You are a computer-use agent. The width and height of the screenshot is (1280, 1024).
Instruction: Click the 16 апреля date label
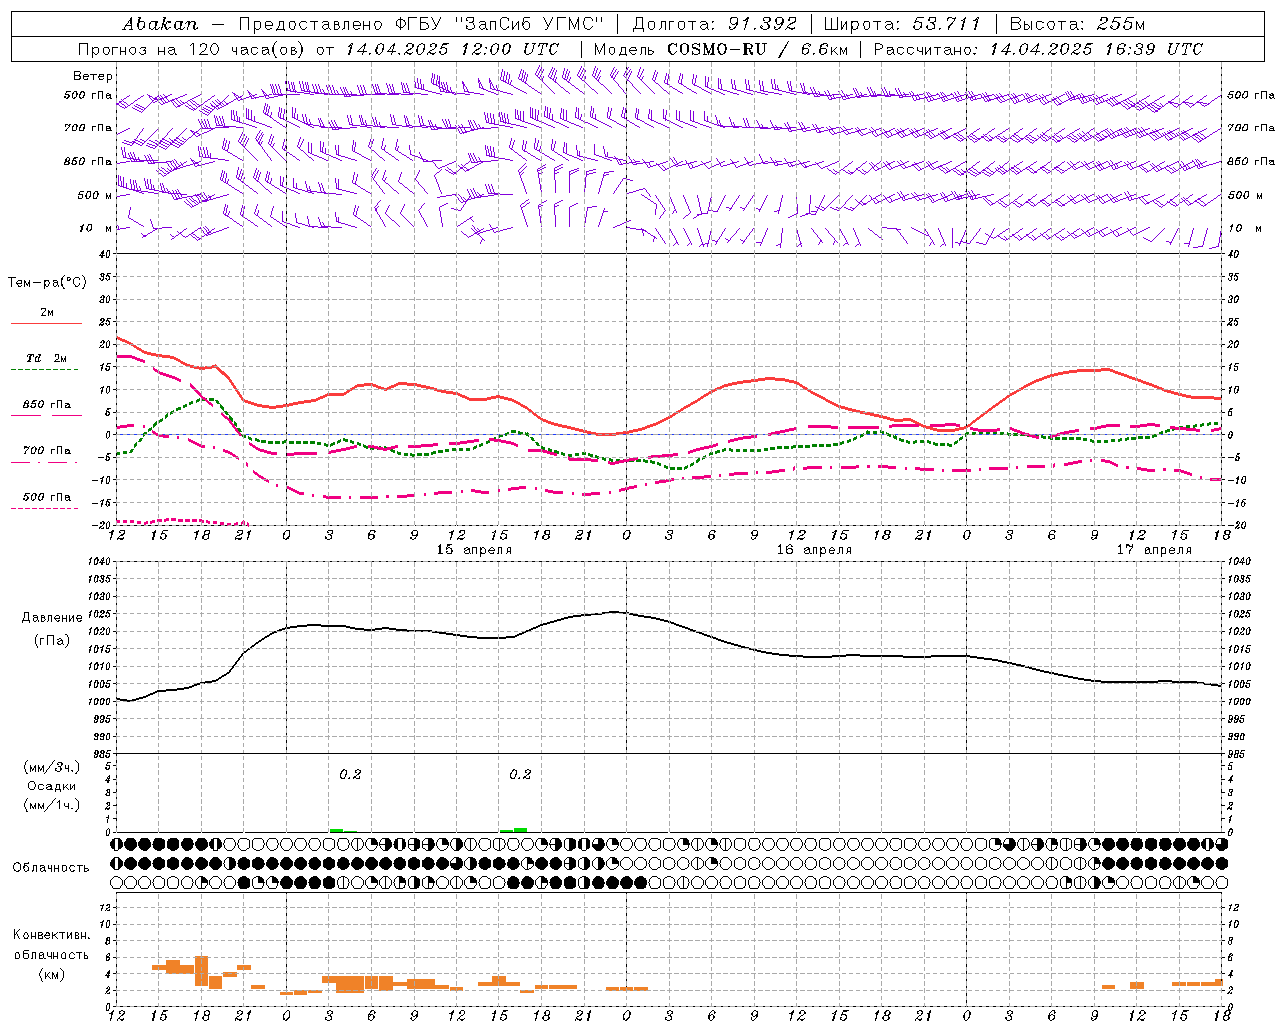point(814,549)
